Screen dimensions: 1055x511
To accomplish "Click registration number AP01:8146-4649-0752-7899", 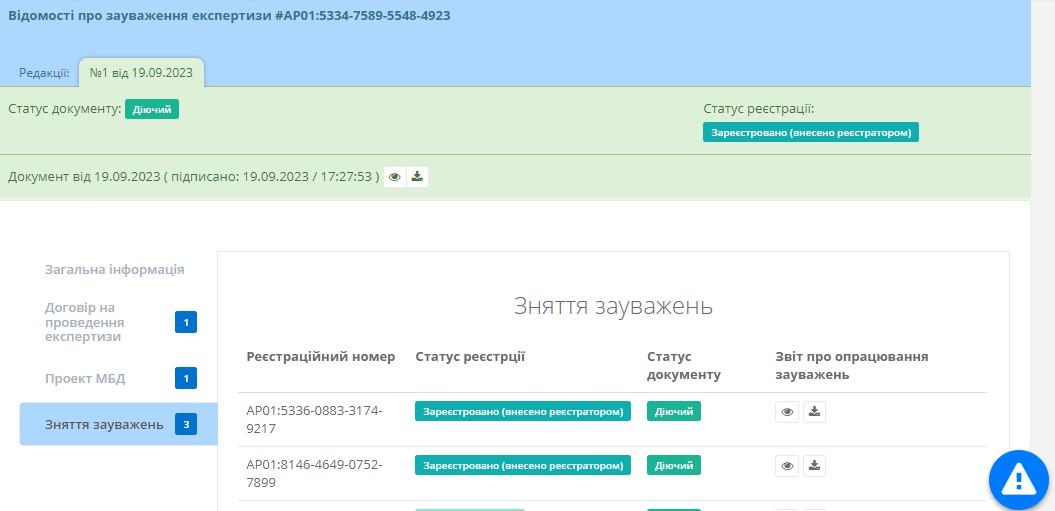I will click(314, 473).
